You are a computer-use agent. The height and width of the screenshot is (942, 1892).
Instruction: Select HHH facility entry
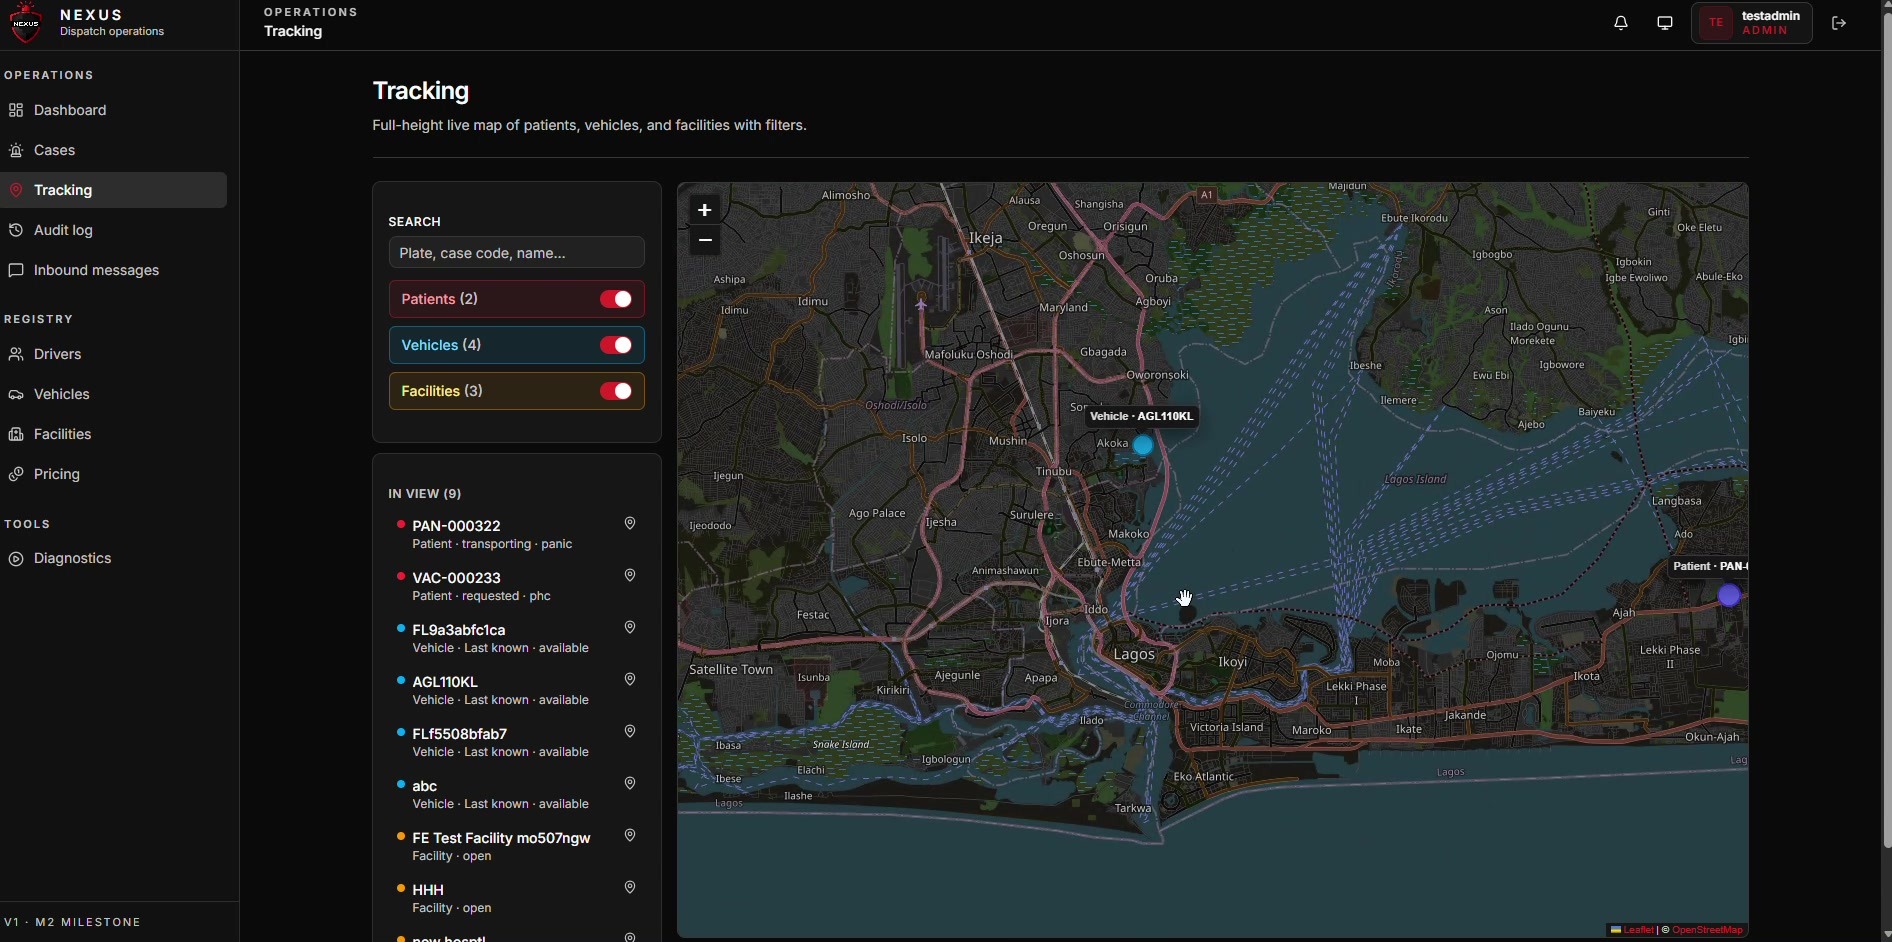(517, 899)
